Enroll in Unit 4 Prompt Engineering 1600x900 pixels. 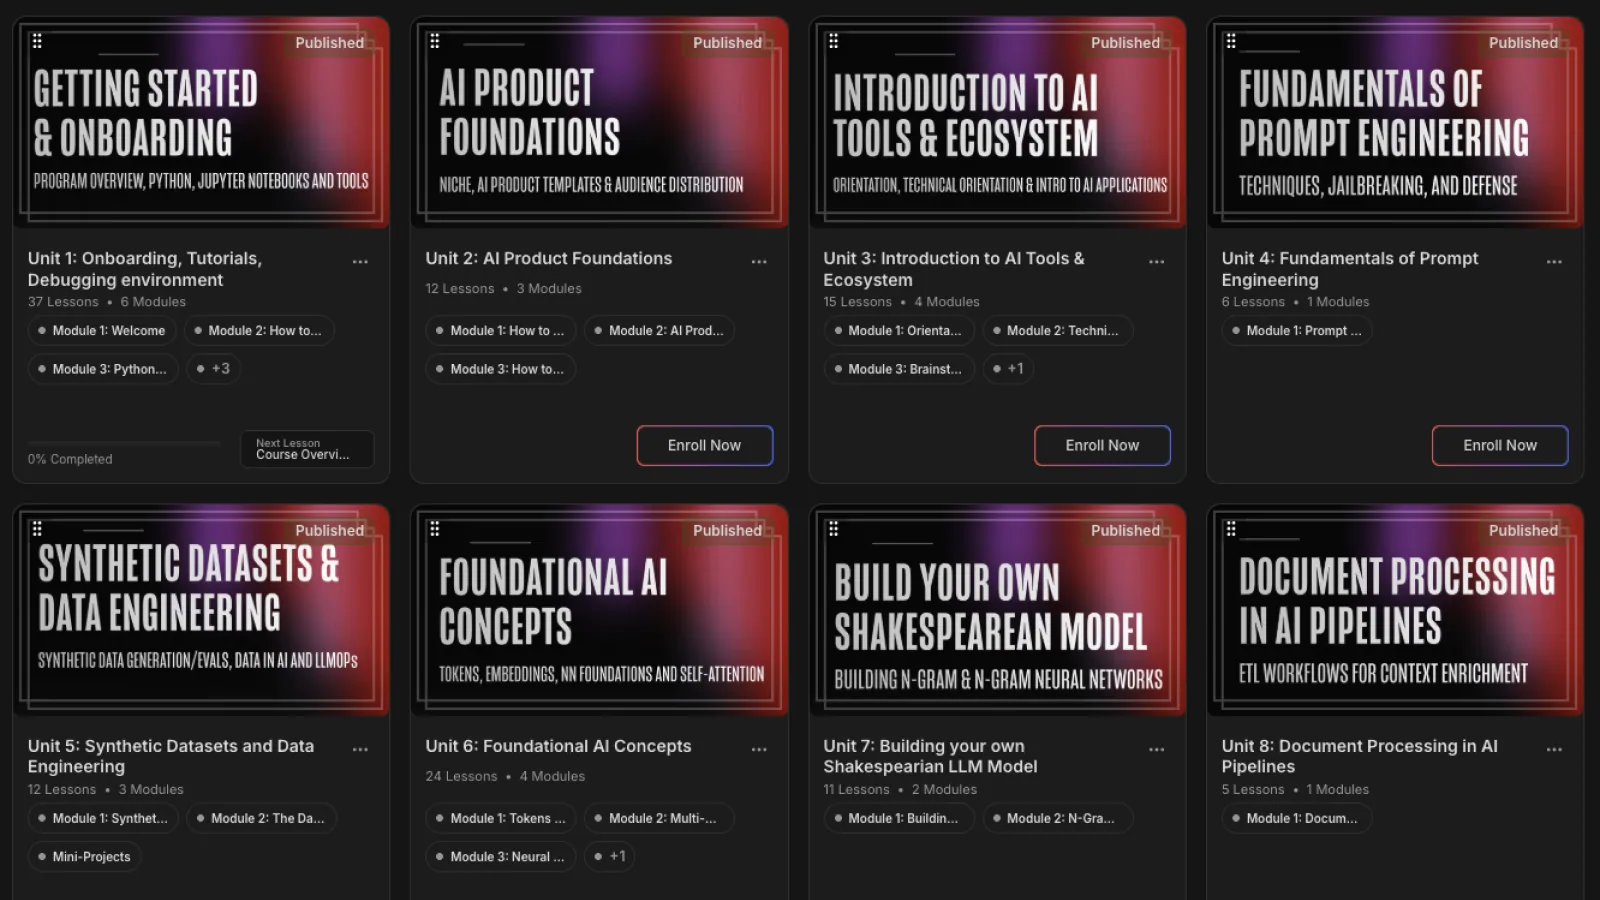click(1500, 446)
